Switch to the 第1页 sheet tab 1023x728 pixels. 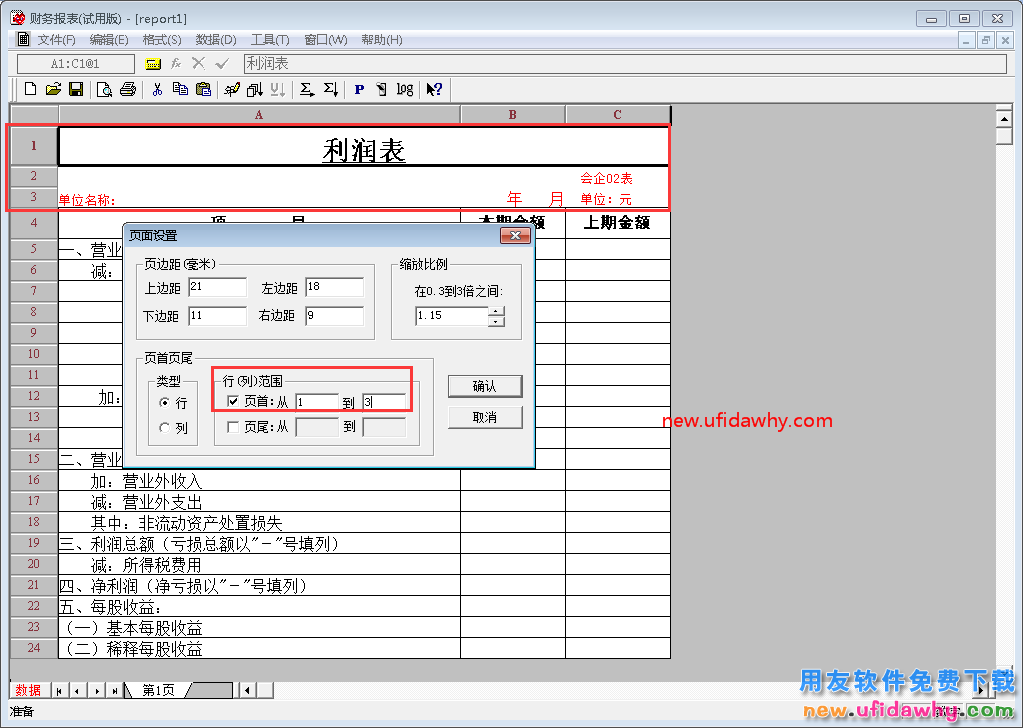(x=157, y=689)
